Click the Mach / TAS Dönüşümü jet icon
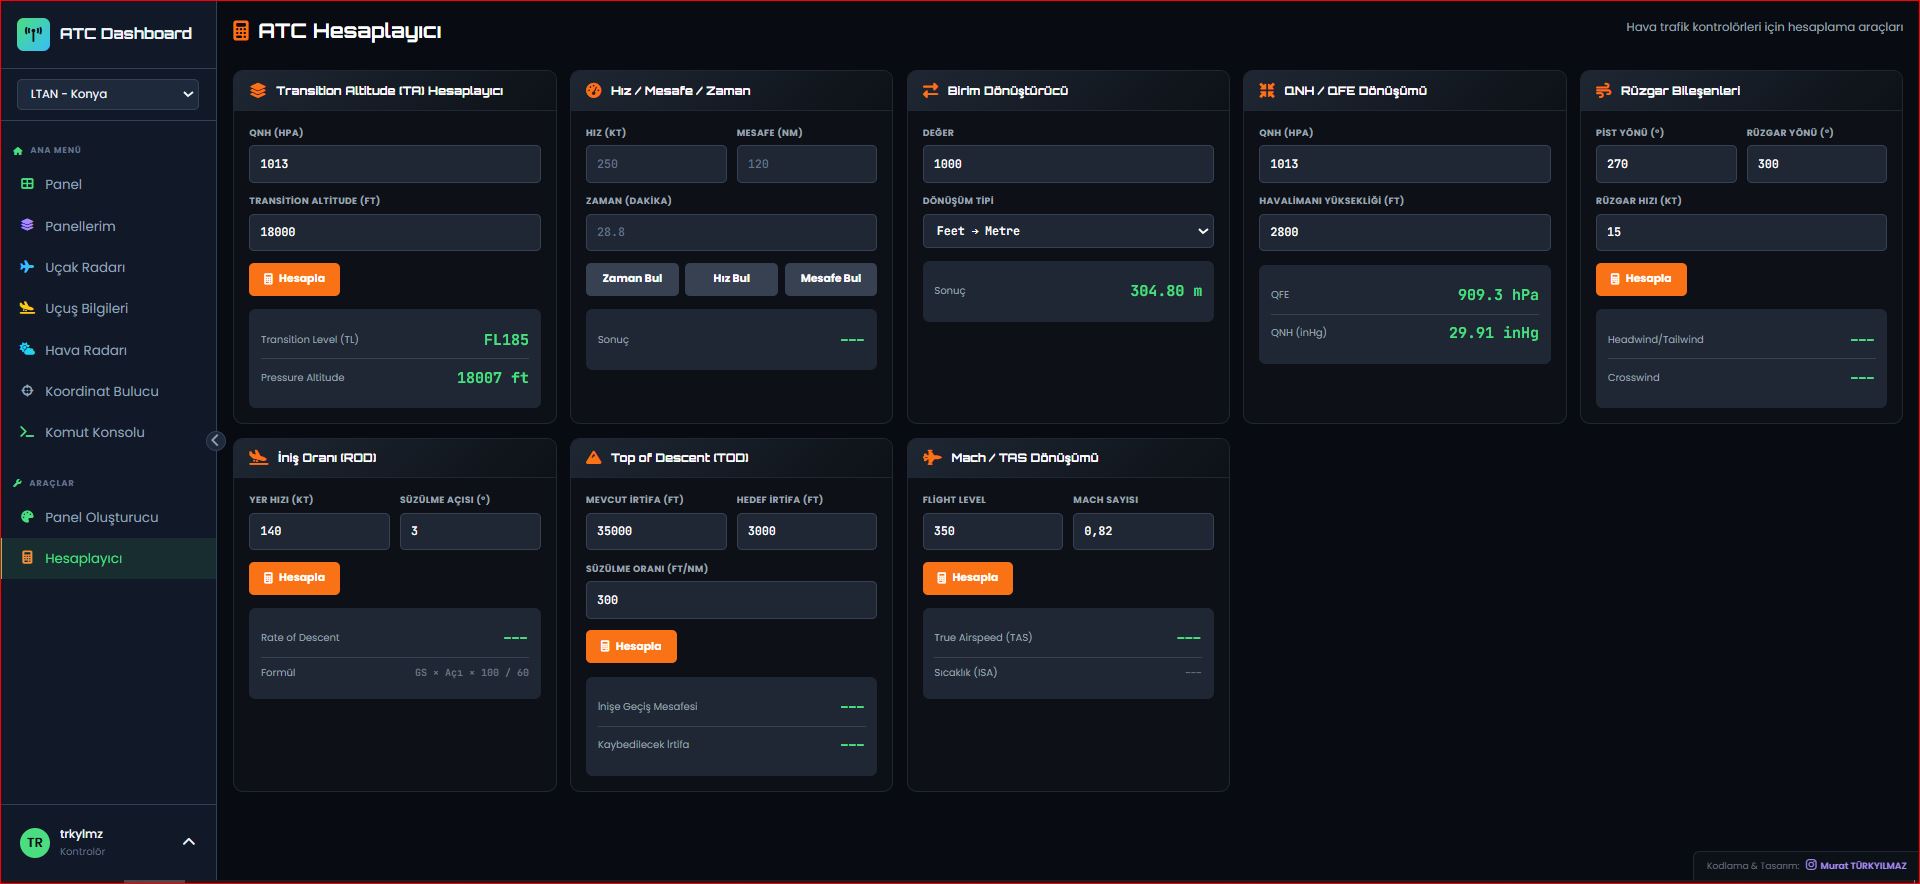Screen dimensions: 1920x884 coord(932,457)
